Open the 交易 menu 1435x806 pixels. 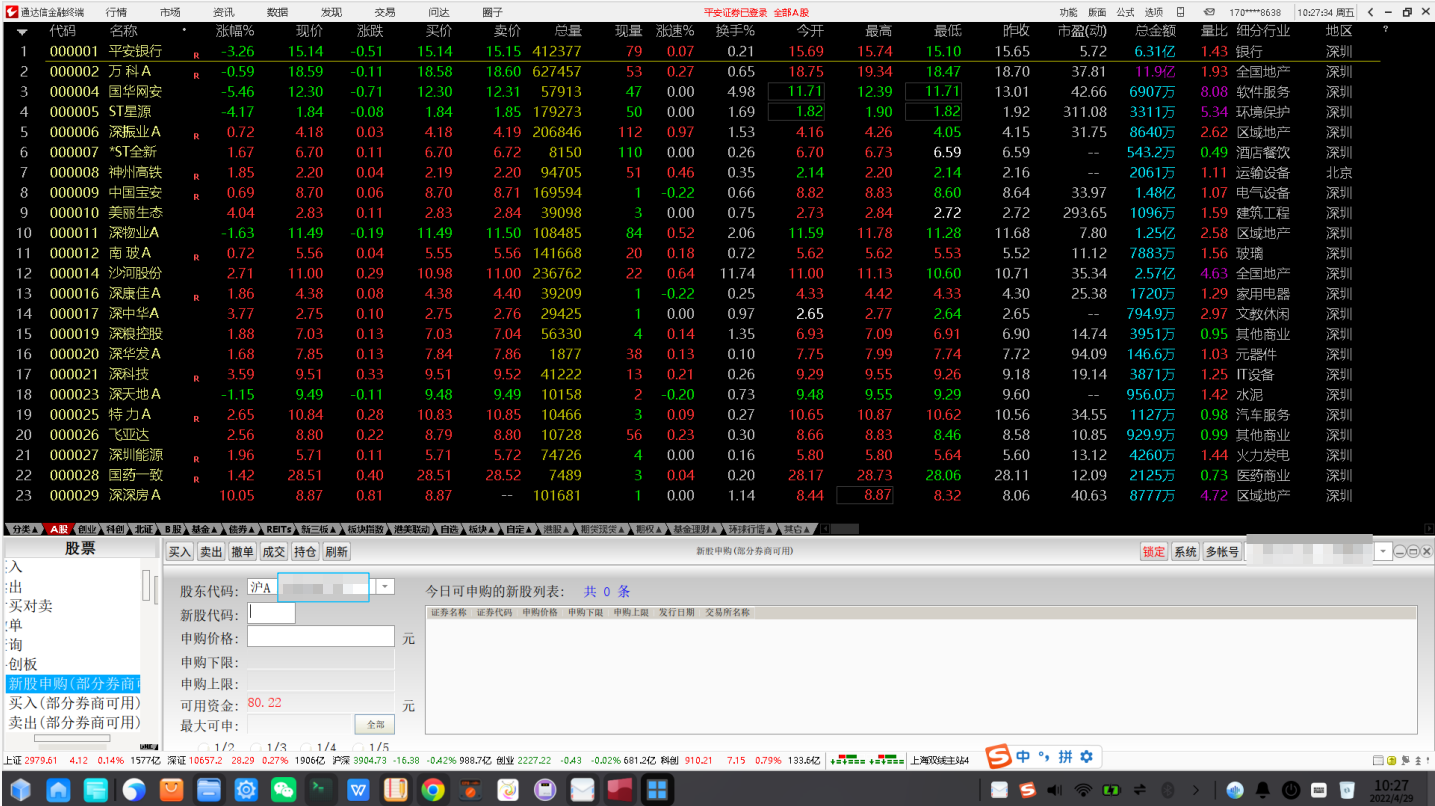[385, 12]
